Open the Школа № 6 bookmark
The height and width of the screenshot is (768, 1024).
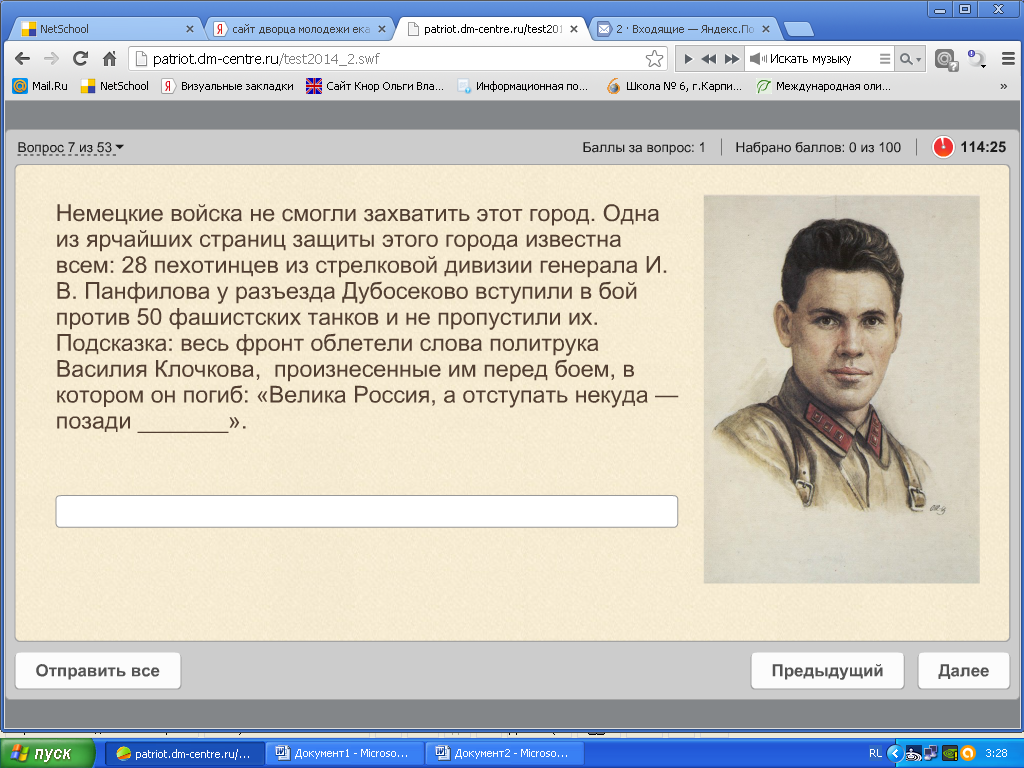point(674,86)
